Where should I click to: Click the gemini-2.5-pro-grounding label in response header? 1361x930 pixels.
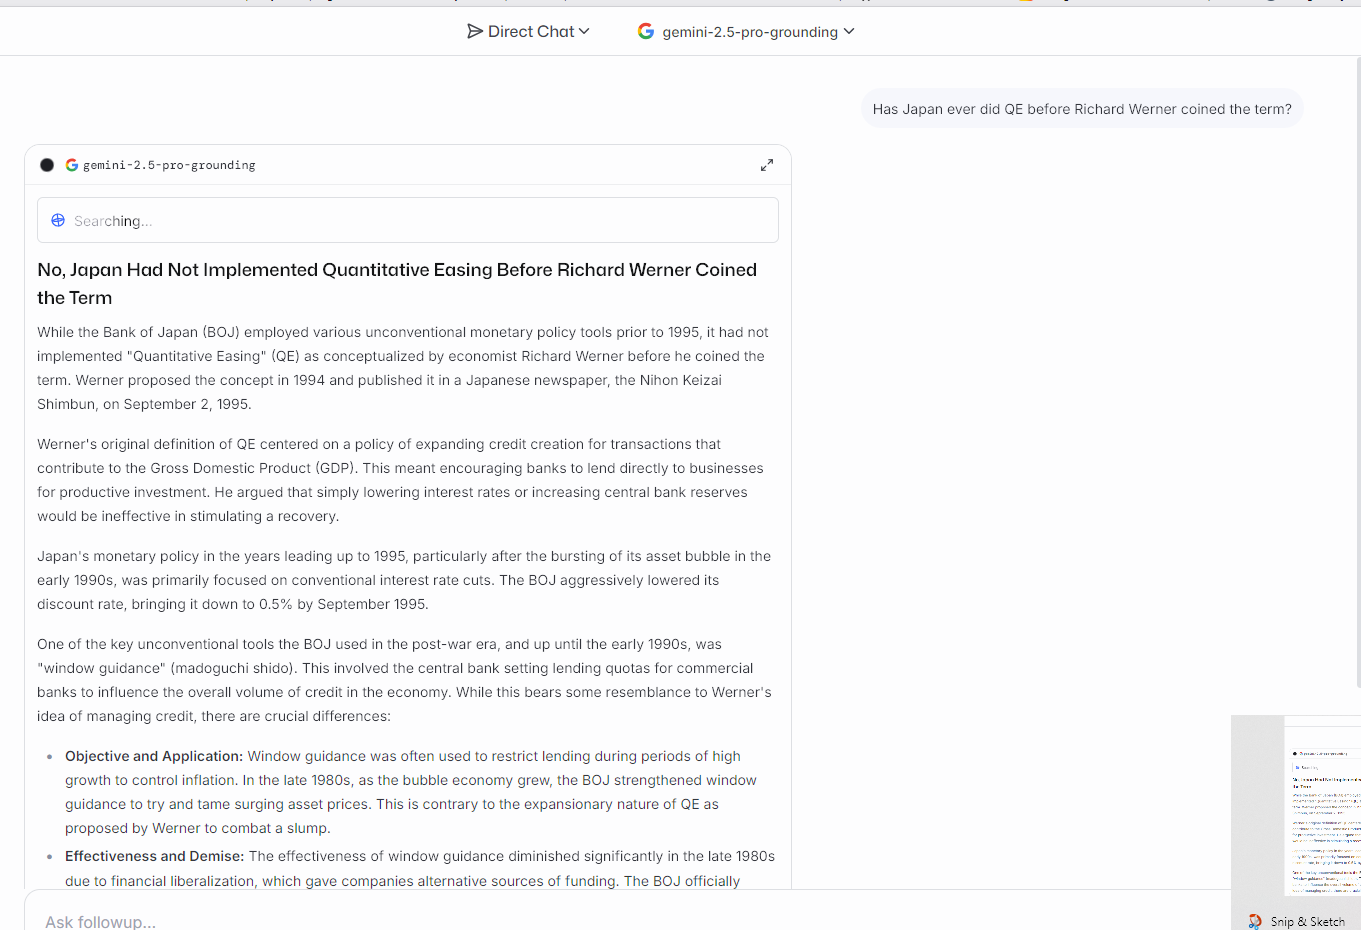pos(169,165)
